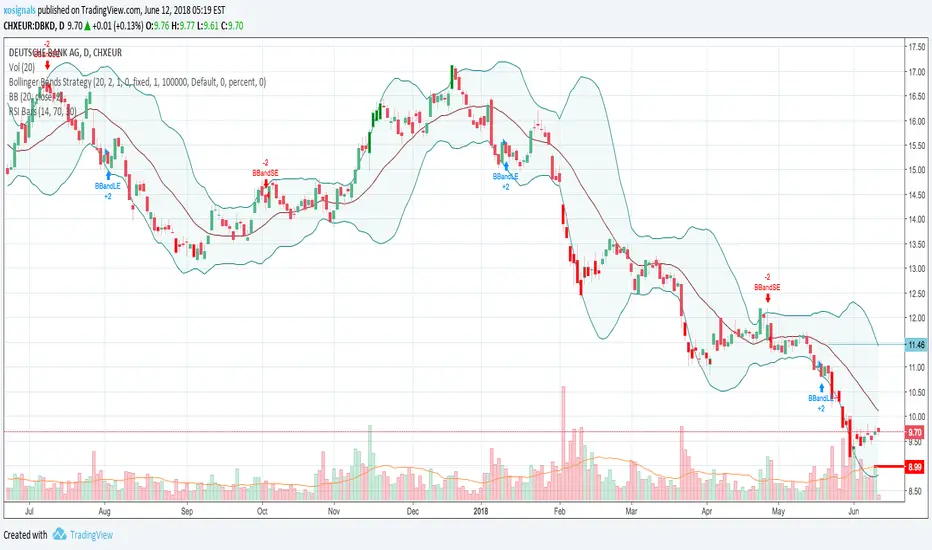Image resolution: width=932 pixels, height=550 pixels.
Task: Open the TradingView link in footer
Action: pos(91,535)
